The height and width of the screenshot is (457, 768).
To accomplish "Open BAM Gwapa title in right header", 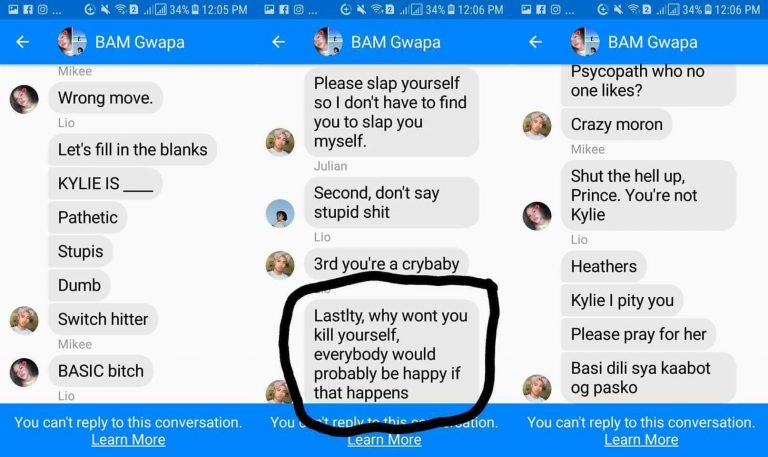I will pos(652,42).
